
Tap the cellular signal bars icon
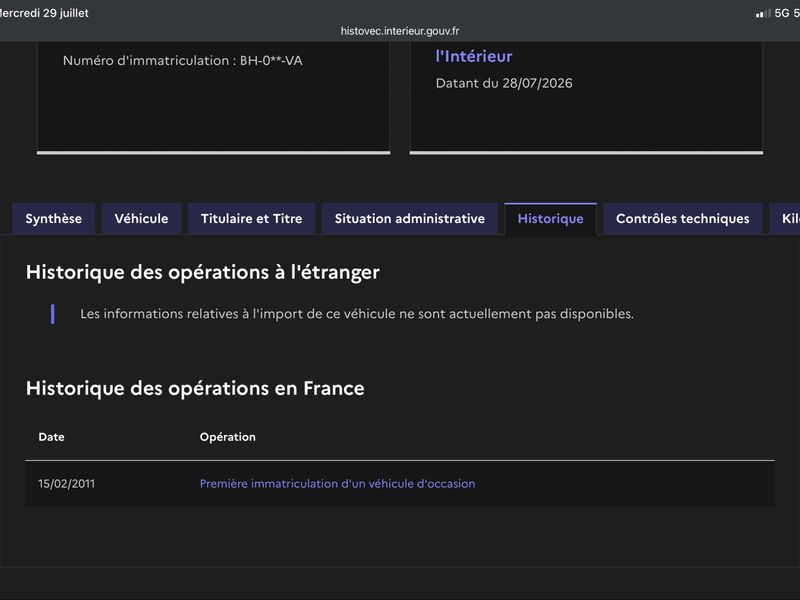point(763,13)
